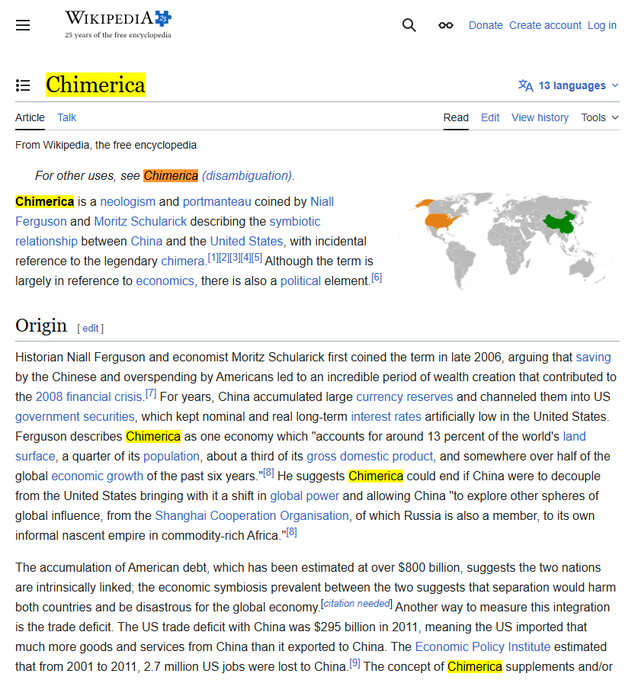Open the gross domestic product link

370,456
